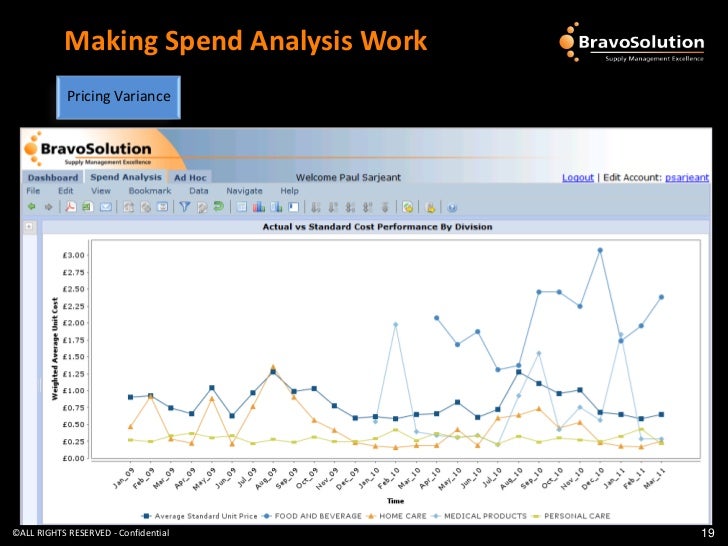
Task: Expand the side panel with the plus button
Action: point(29,227)
